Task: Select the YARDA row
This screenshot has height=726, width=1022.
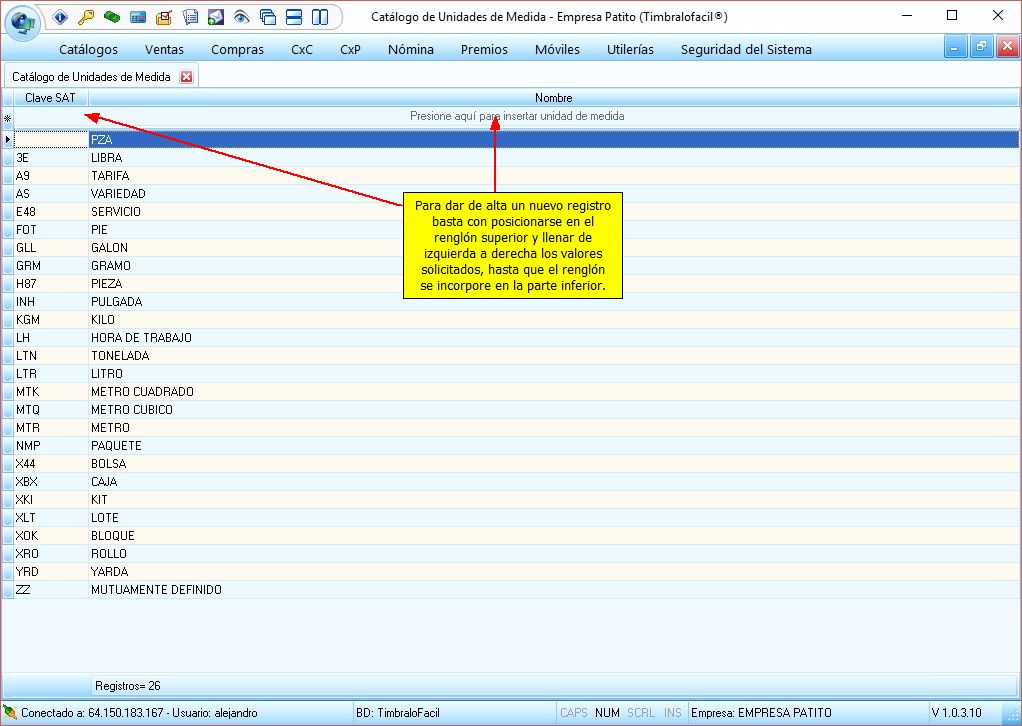Action: tap(510, 572)
